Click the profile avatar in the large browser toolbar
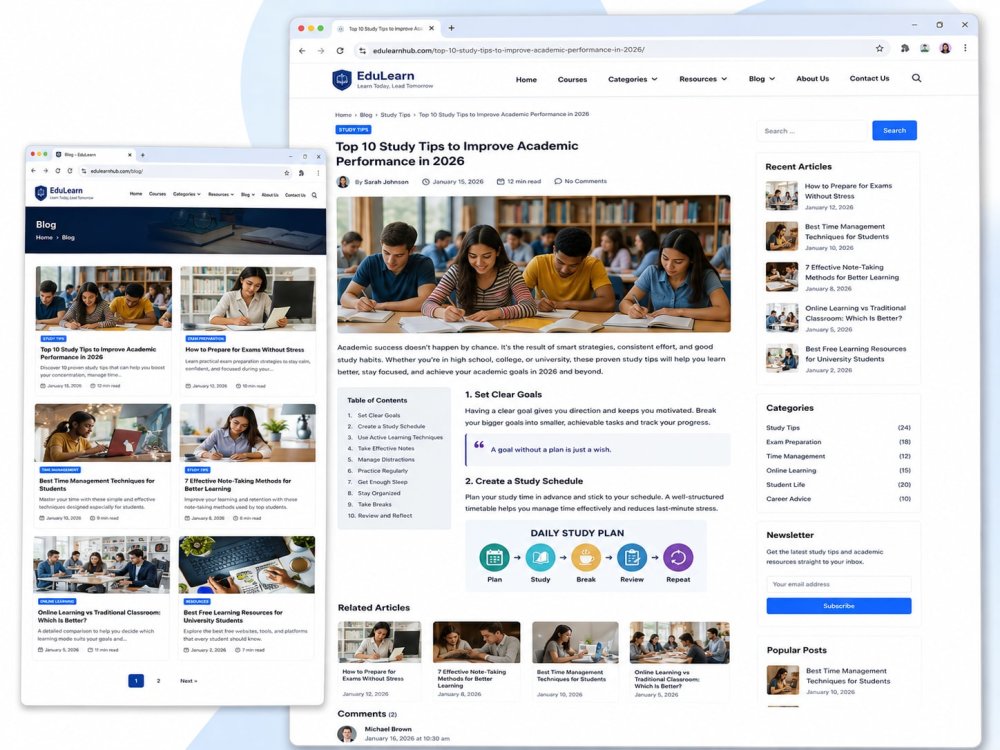The image size is (1000, 750). point(945,48)
